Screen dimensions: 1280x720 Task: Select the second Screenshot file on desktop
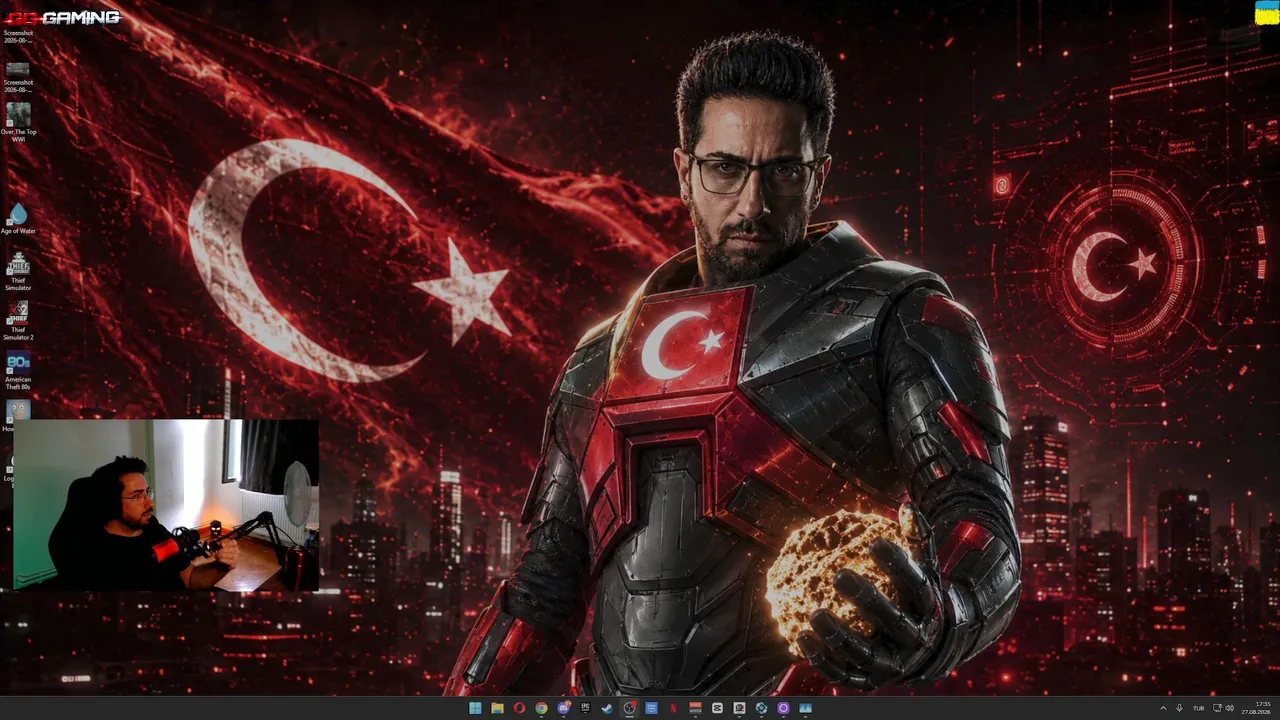click(x=18, y=76)
